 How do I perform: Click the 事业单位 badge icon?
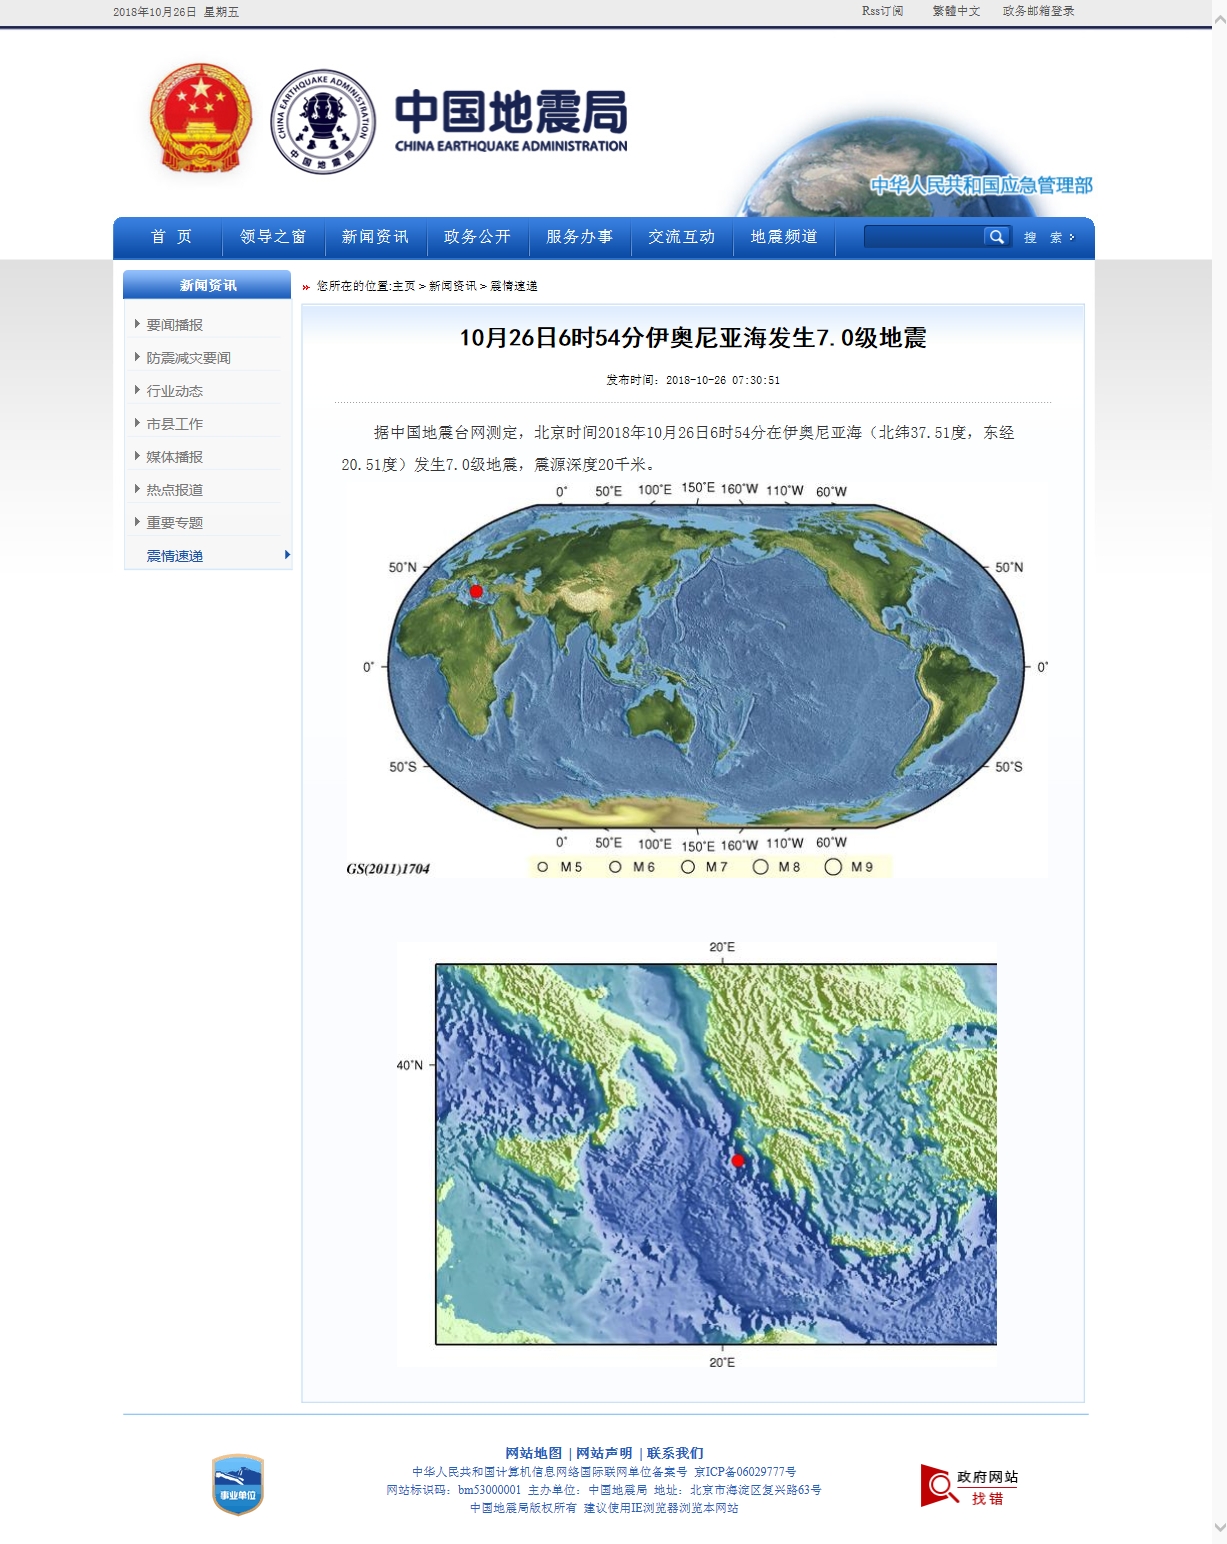pyautogui.click(x=238, y=1485)
